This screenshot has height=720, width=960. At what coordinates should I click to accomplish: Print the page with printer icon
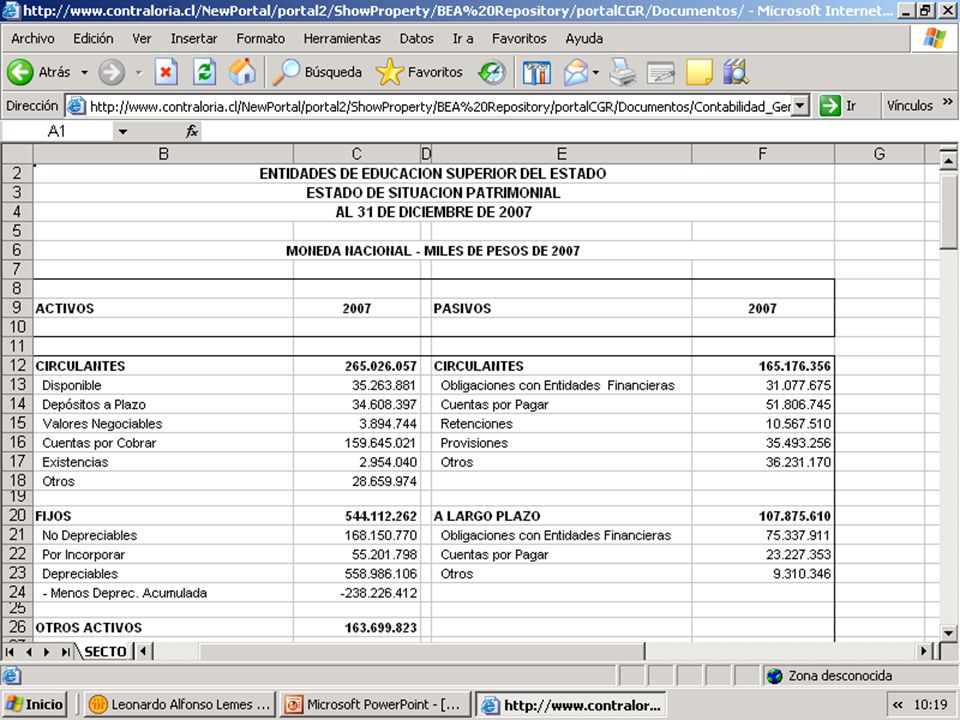[x=623, y=72]
